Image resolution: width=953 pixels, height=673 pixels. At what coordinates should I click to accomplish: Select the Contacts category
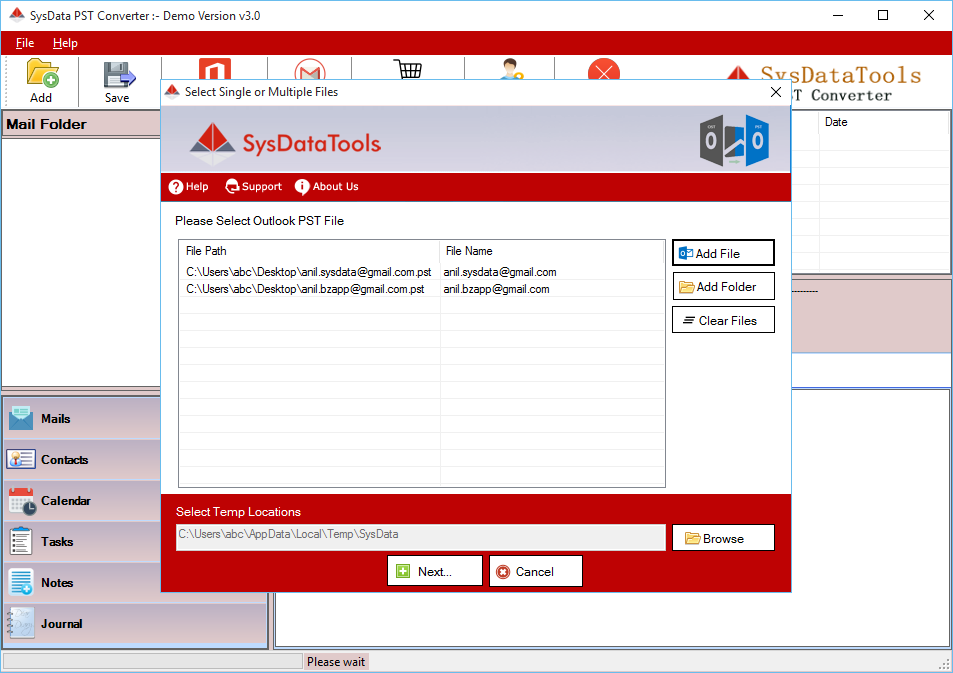(x=82, y=460)
